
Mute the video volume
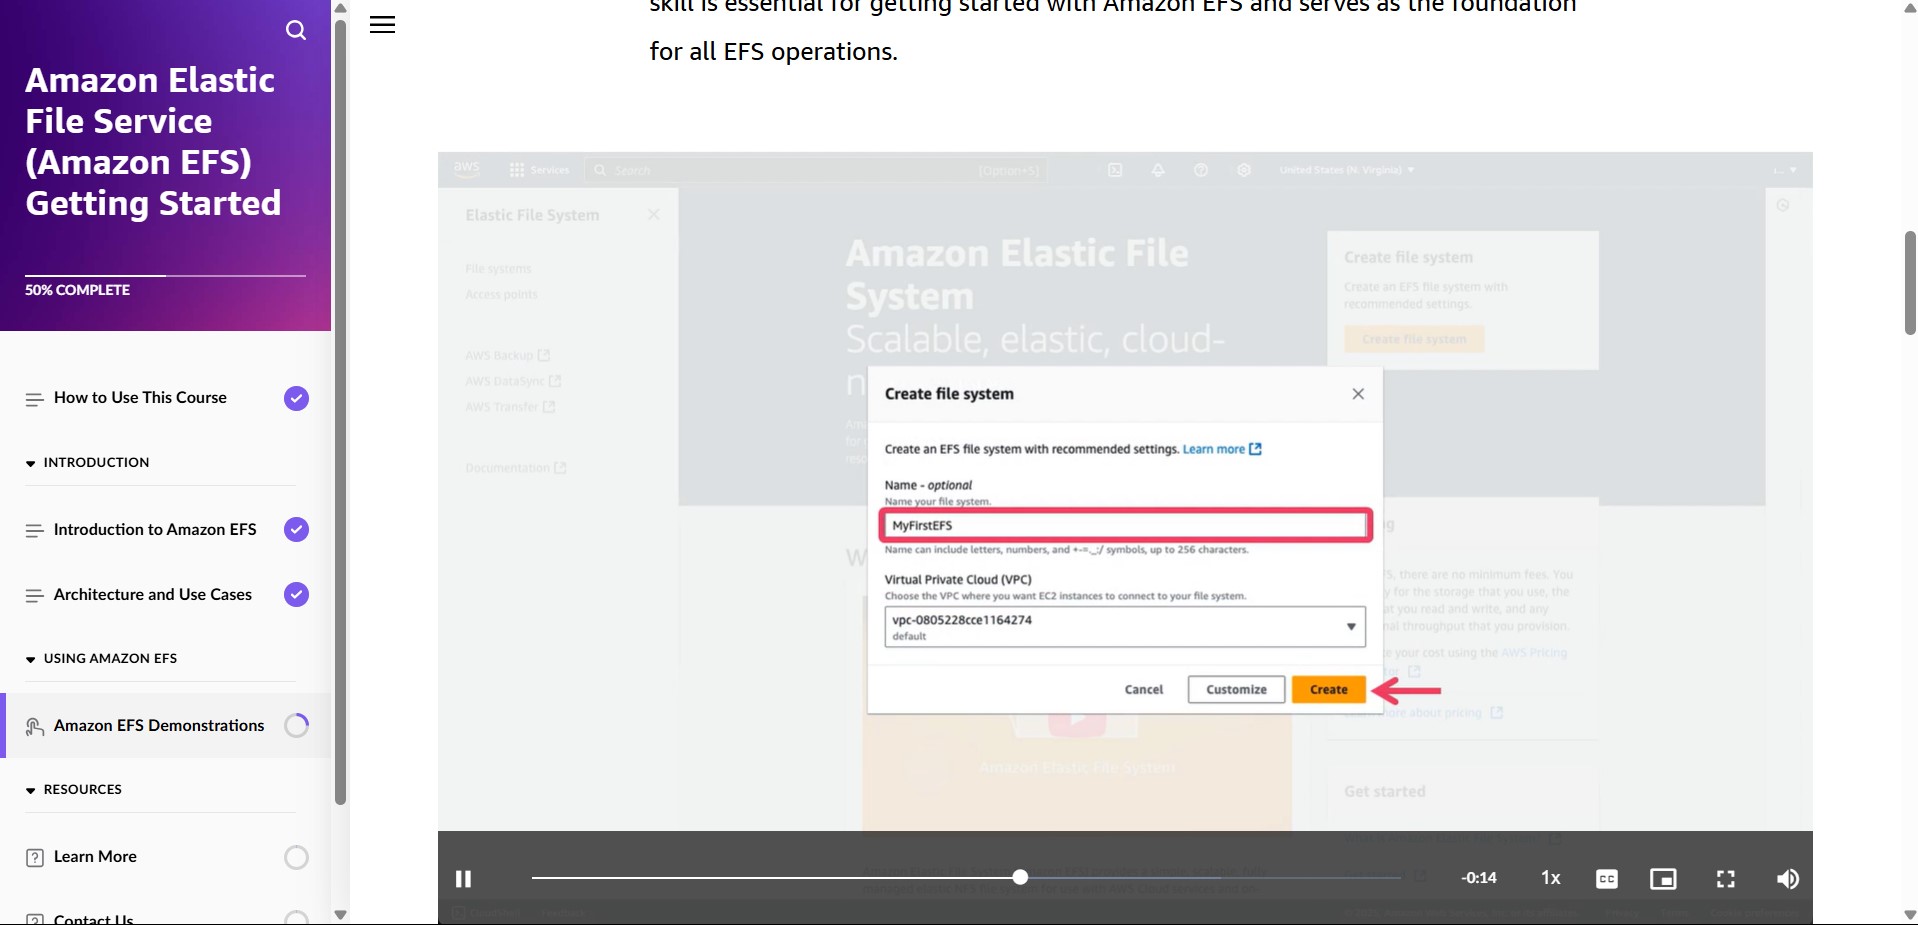(x=1788, y=879)
